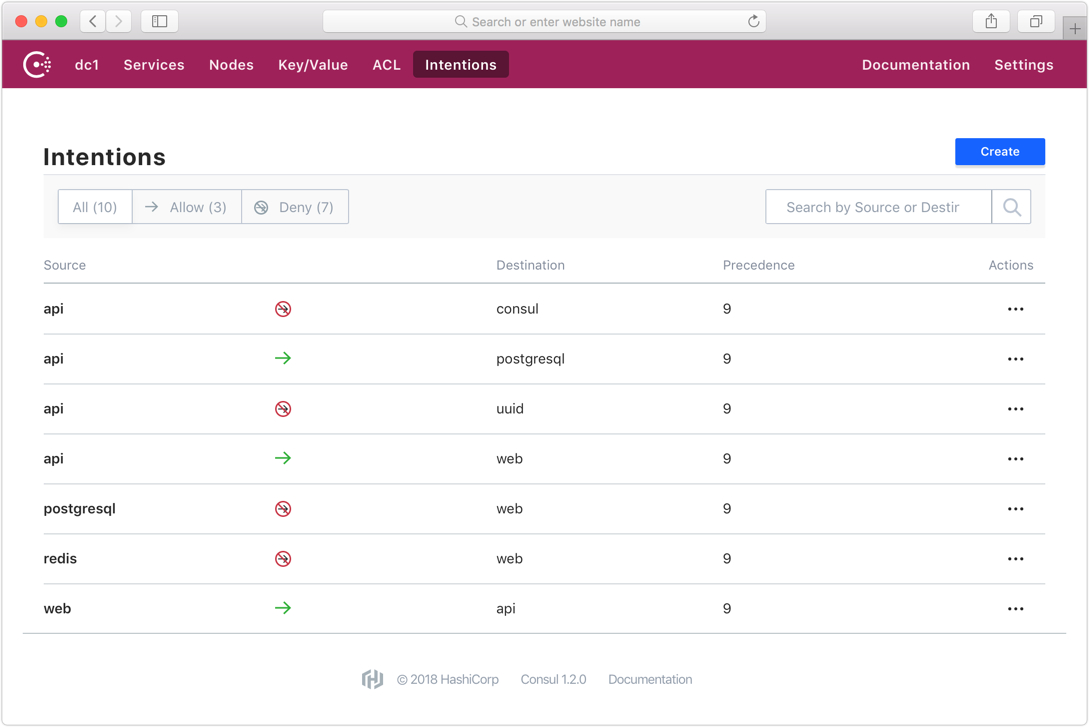Expand actions menu for web to api
The width and height of the screenshot is (1089, 727).
pyautogui.click(x=1015, y=609)
